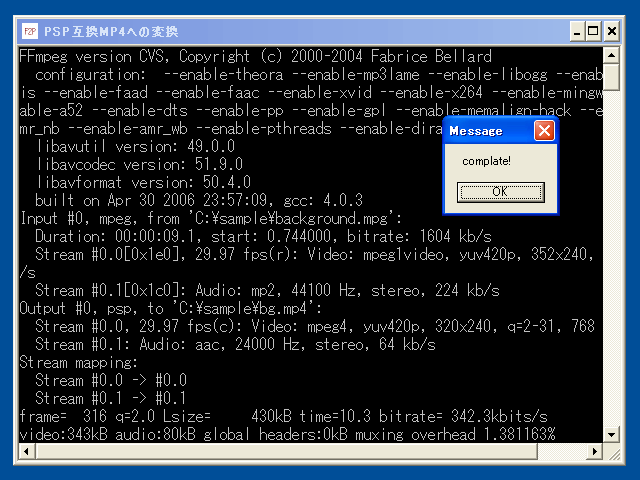Click the 'Stream mapping:' line
640x480 pixels.
(78, 362)
